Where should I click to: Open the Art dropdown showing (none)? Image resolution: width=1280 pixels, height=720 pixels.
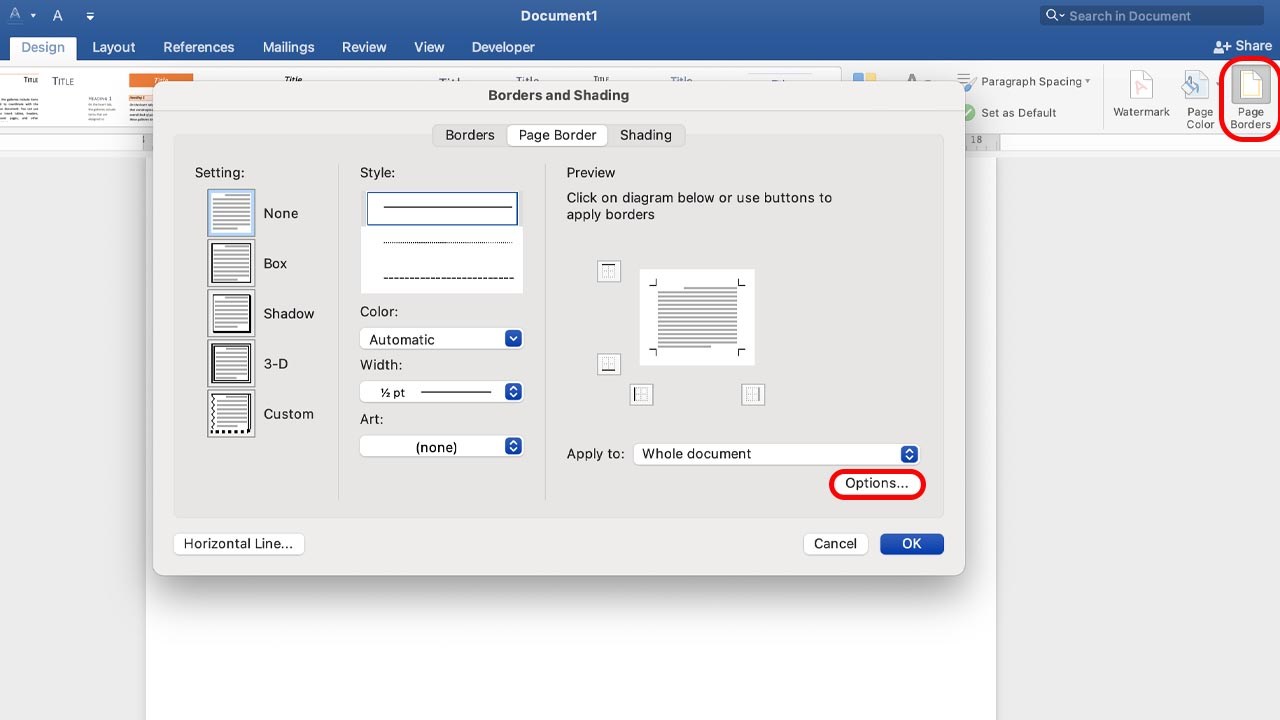pos(441,446)
